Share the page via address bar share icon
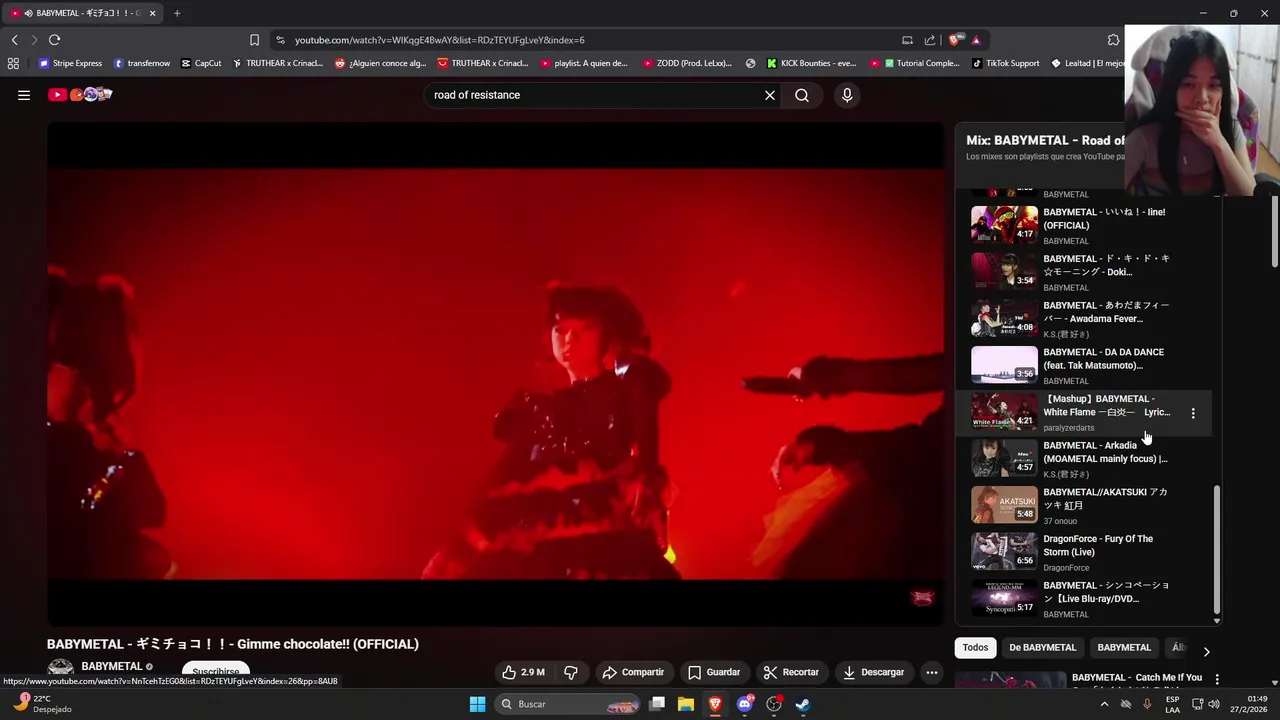This screenshot has height=720, width=1280. click(x=930, y=40)
